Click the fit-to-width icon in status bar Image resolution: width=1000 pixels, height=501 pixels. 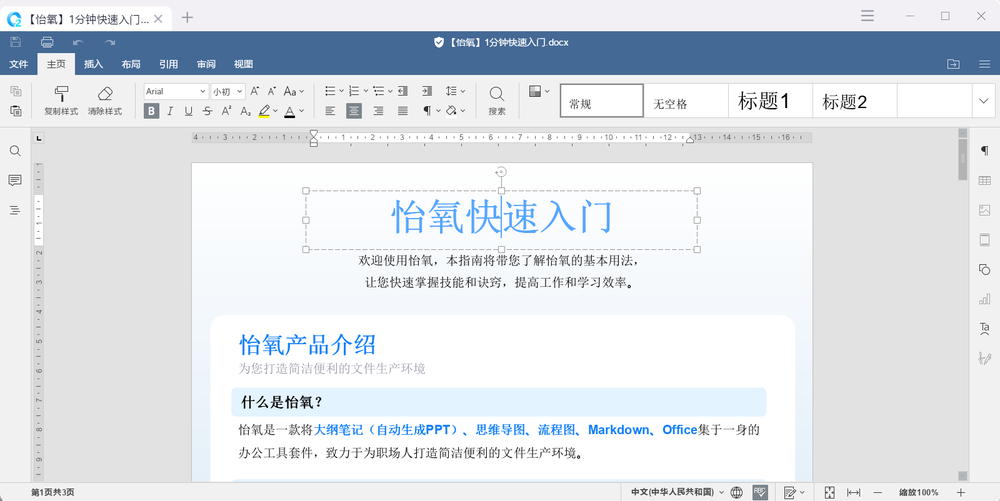click(x=853, y=492)
